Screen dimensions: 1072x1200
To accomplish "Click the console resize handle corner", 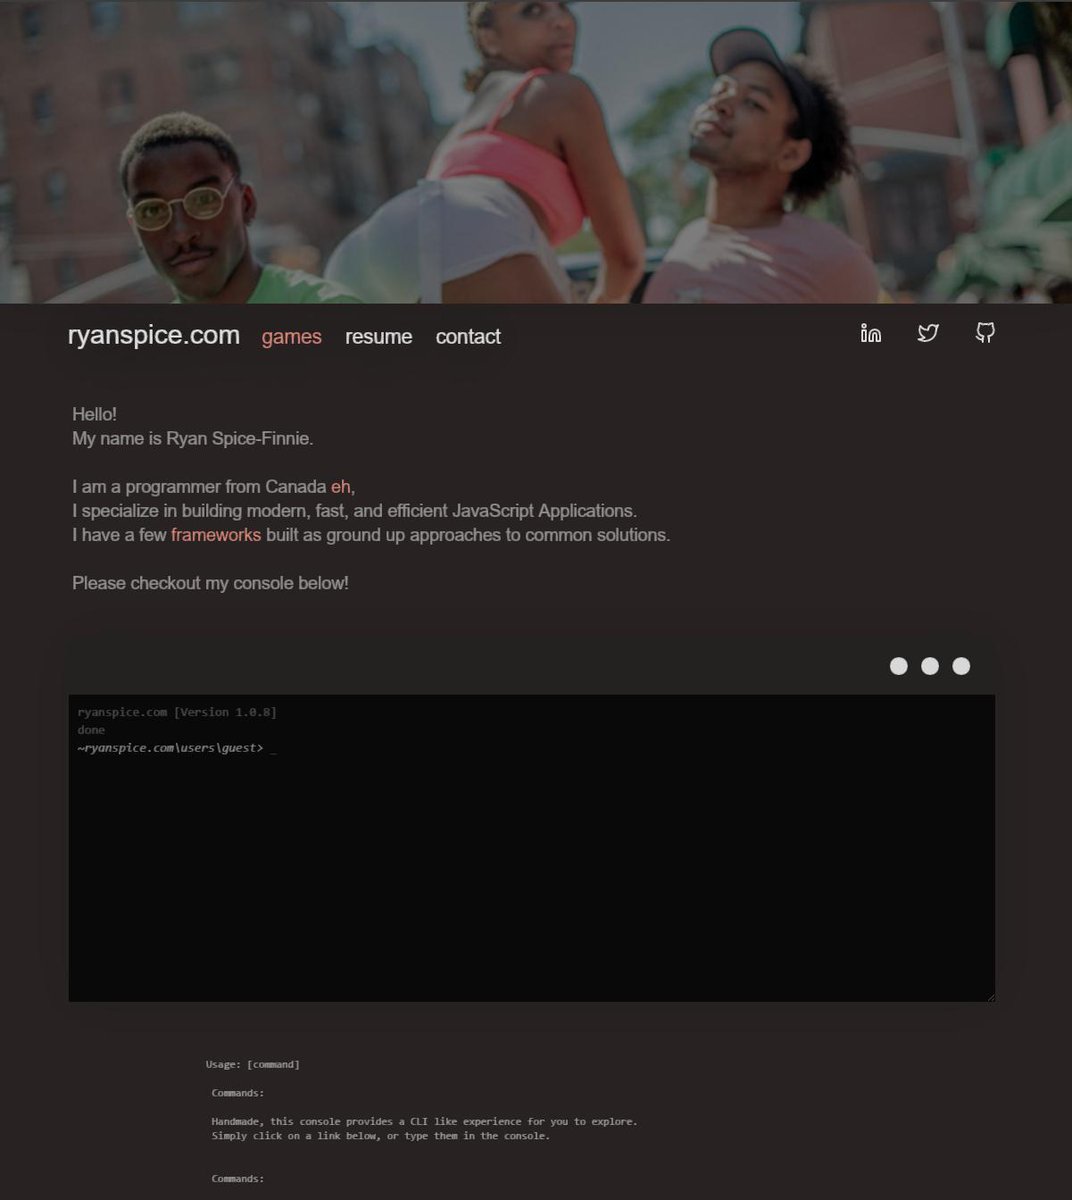I will coord(990,996).
